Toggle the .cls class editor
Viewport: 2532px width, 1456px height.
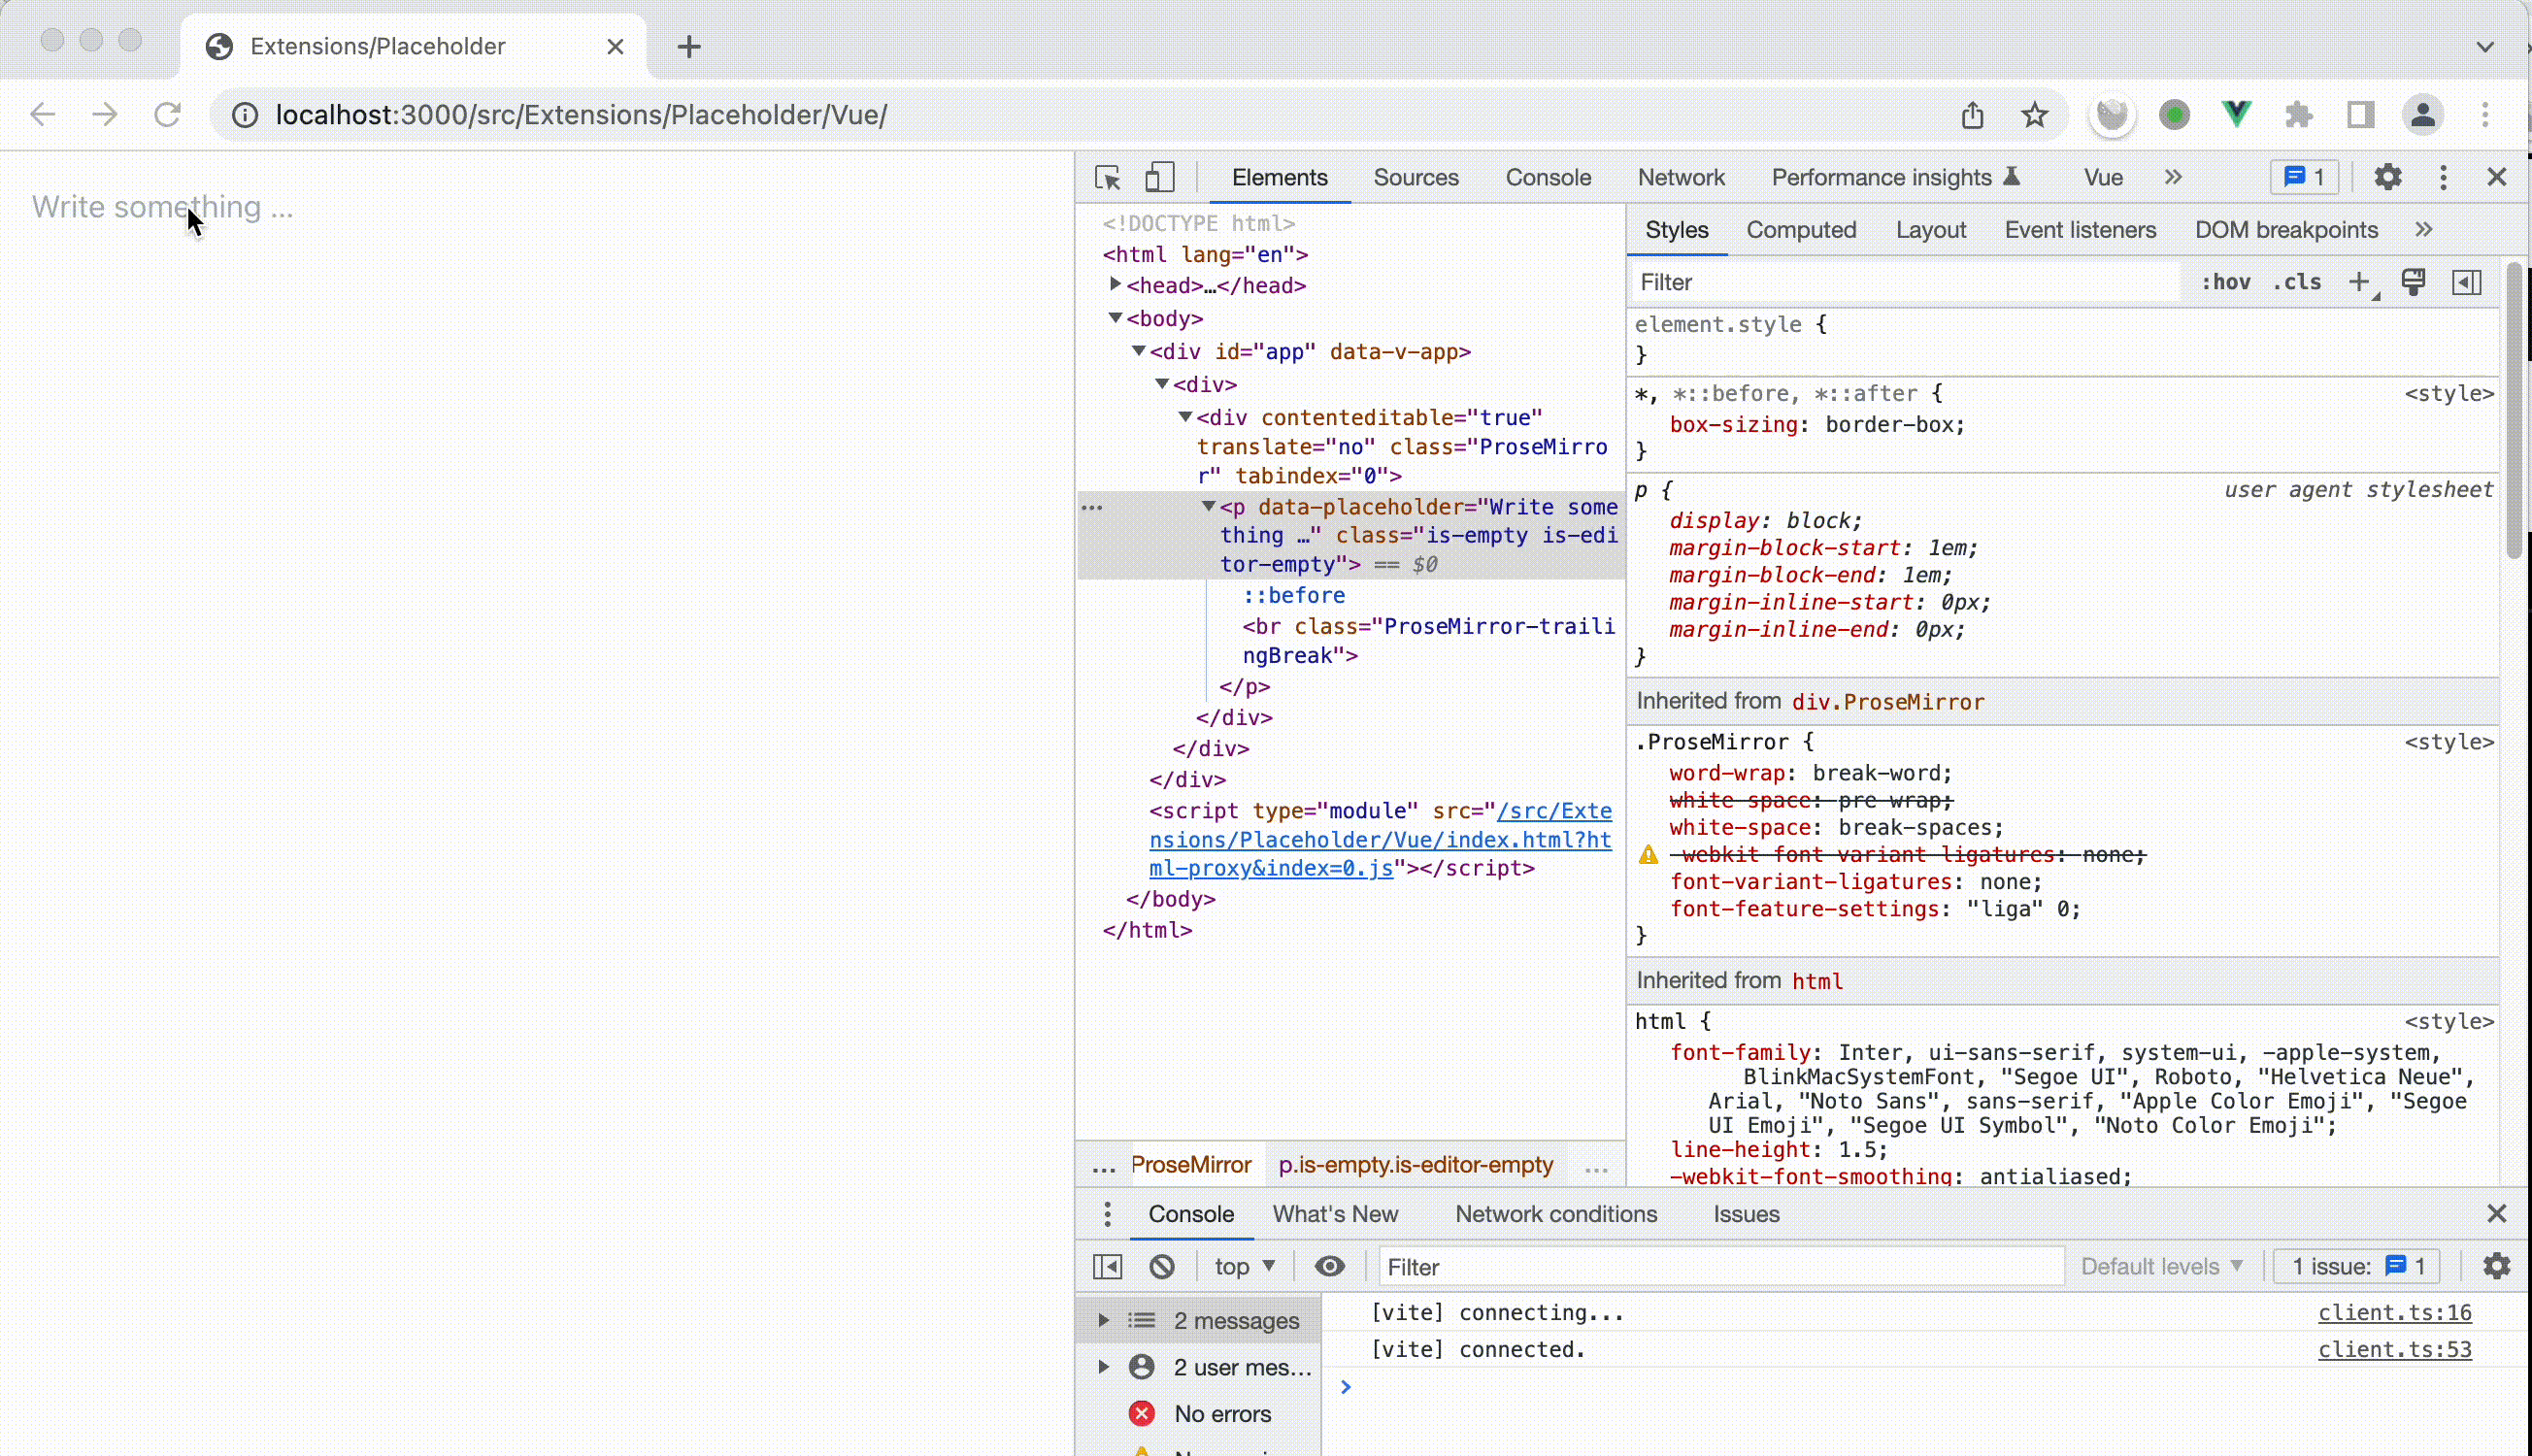(2297, 283)
